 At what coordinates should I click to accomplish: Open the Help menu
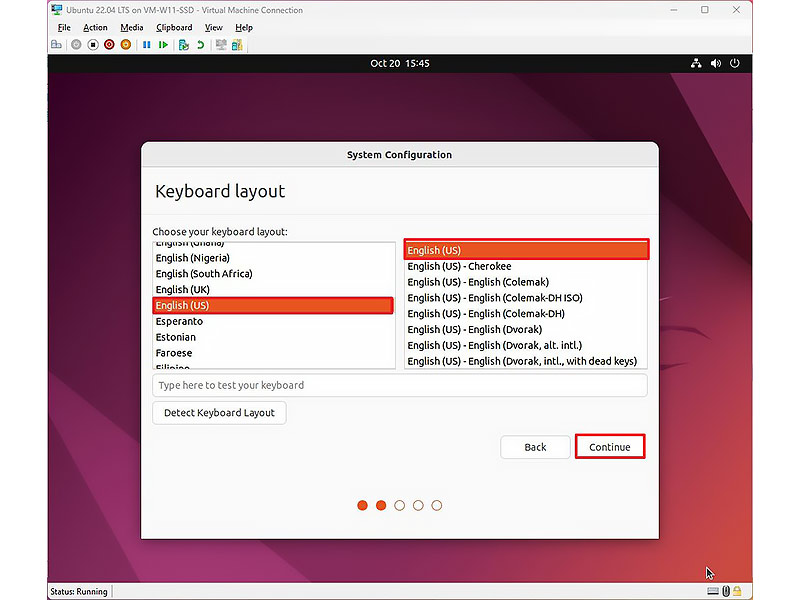[244, 28]
